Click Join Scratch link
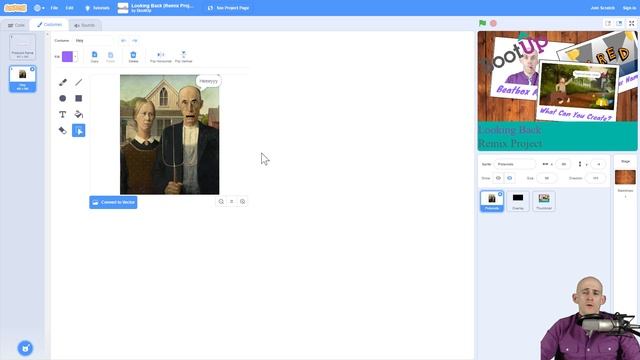 (x=602, y=8)
